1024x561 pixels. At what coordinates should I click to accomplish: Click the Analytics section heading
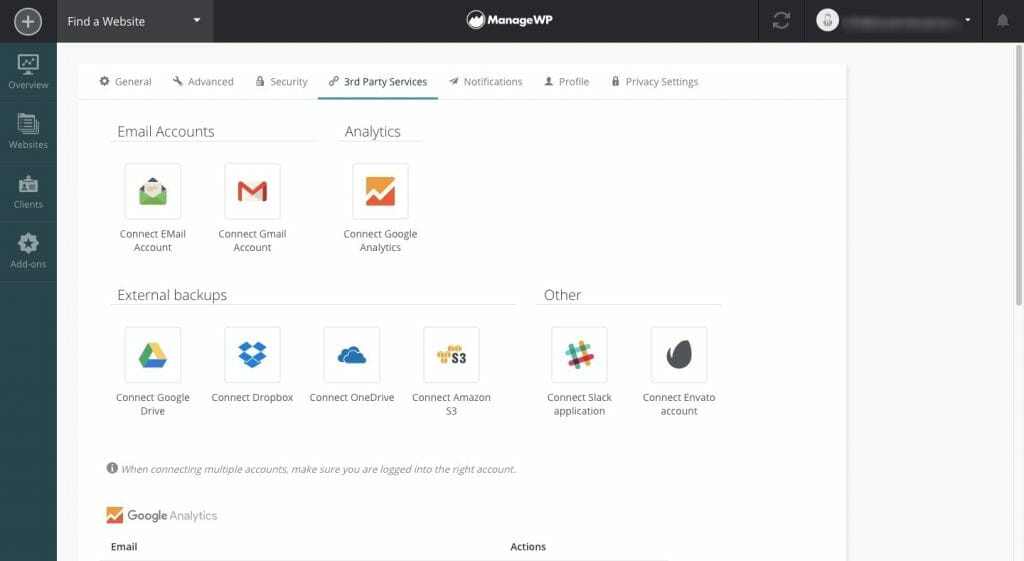(x=372, y=131)
